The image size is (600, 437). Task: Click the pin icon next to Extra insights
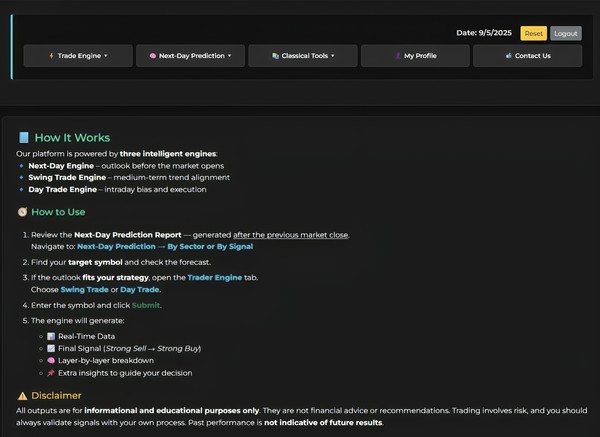point(50,373)
